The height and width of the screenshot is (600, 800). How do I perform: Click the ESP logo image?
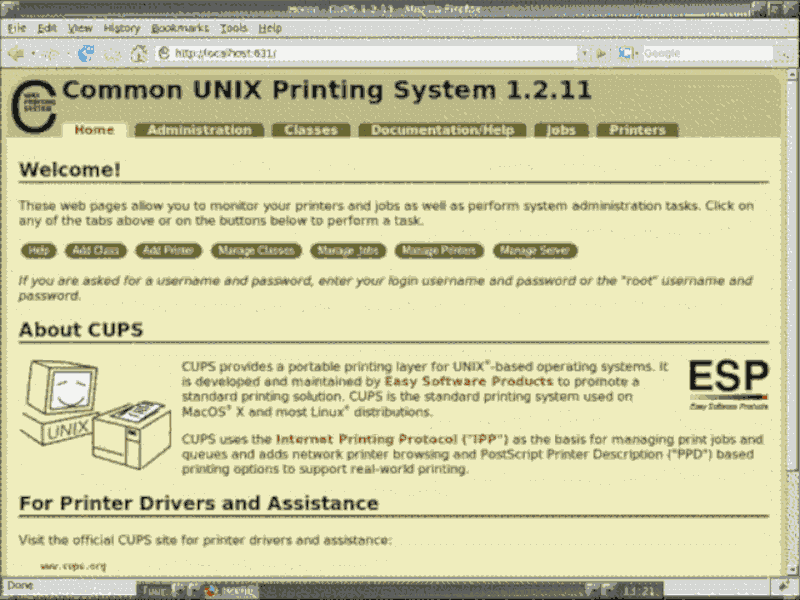pyautogui.click(x=729, y=385)
